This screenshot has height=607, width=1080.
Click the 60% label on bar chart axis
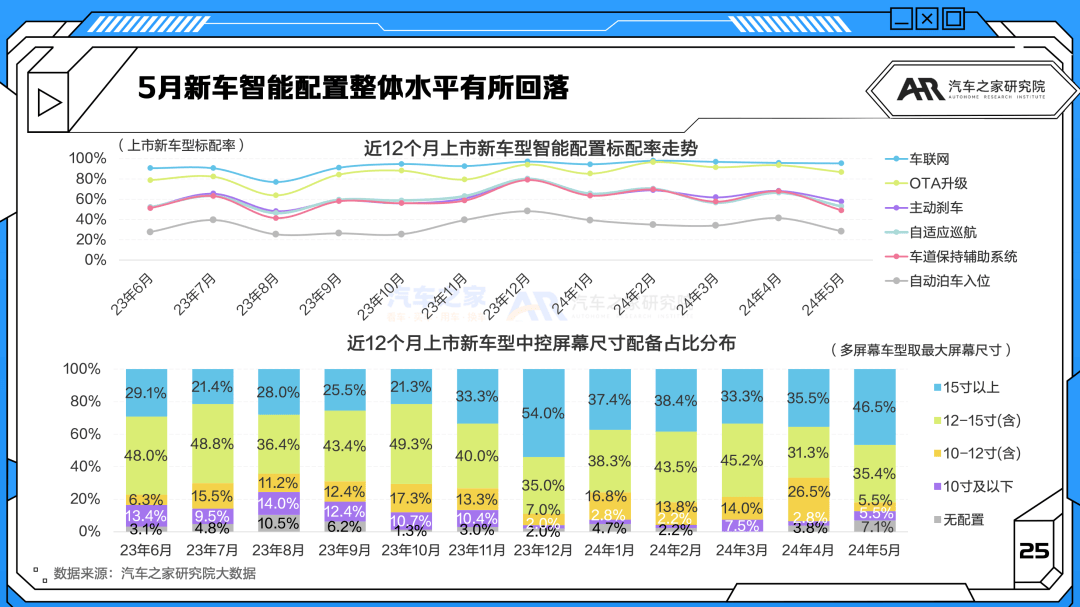click(x=85, y=433)
